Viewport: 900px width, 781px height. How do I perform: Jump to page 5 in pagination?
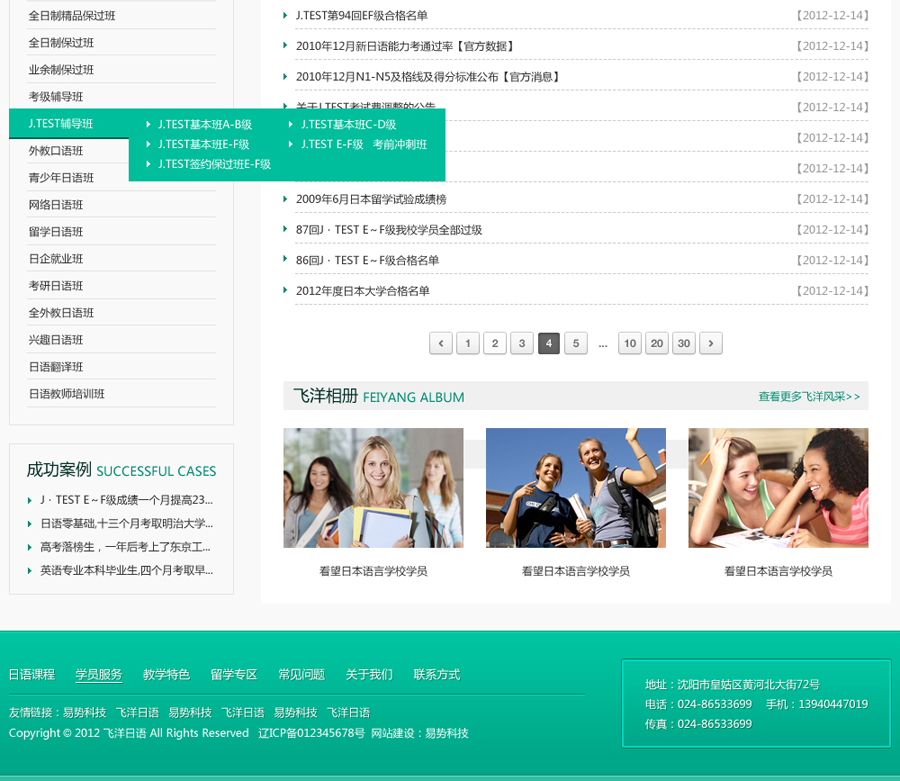point(575,344)
